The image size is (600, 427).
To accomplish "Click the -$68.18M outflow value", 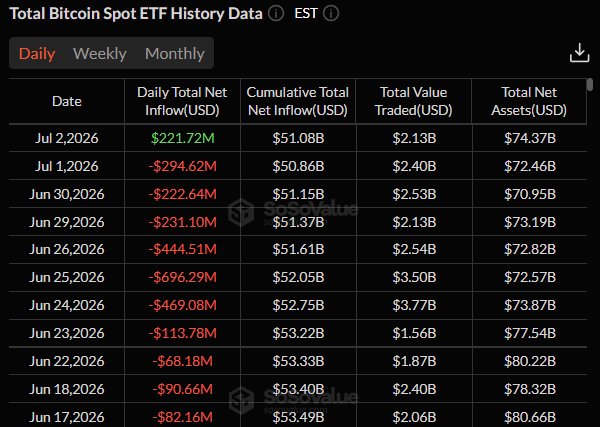I will (x=183, y=361).
